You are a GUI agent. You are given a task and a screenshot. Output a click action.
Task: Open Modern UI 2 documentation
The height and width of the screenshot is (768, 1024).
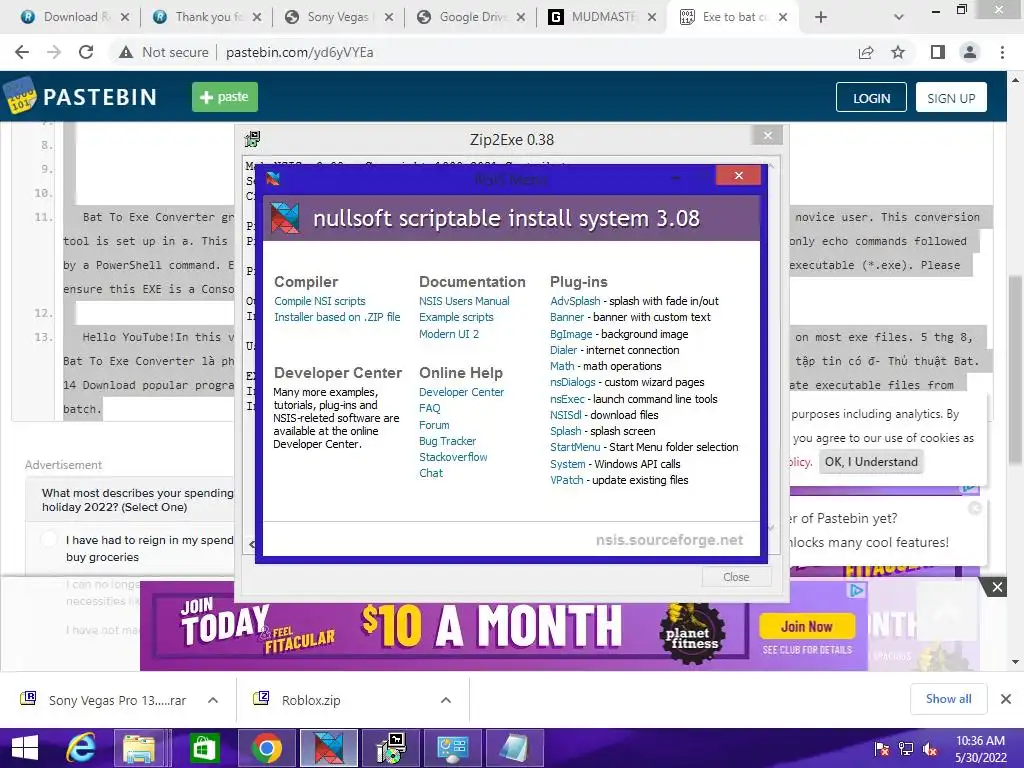(x=449, y=334)
